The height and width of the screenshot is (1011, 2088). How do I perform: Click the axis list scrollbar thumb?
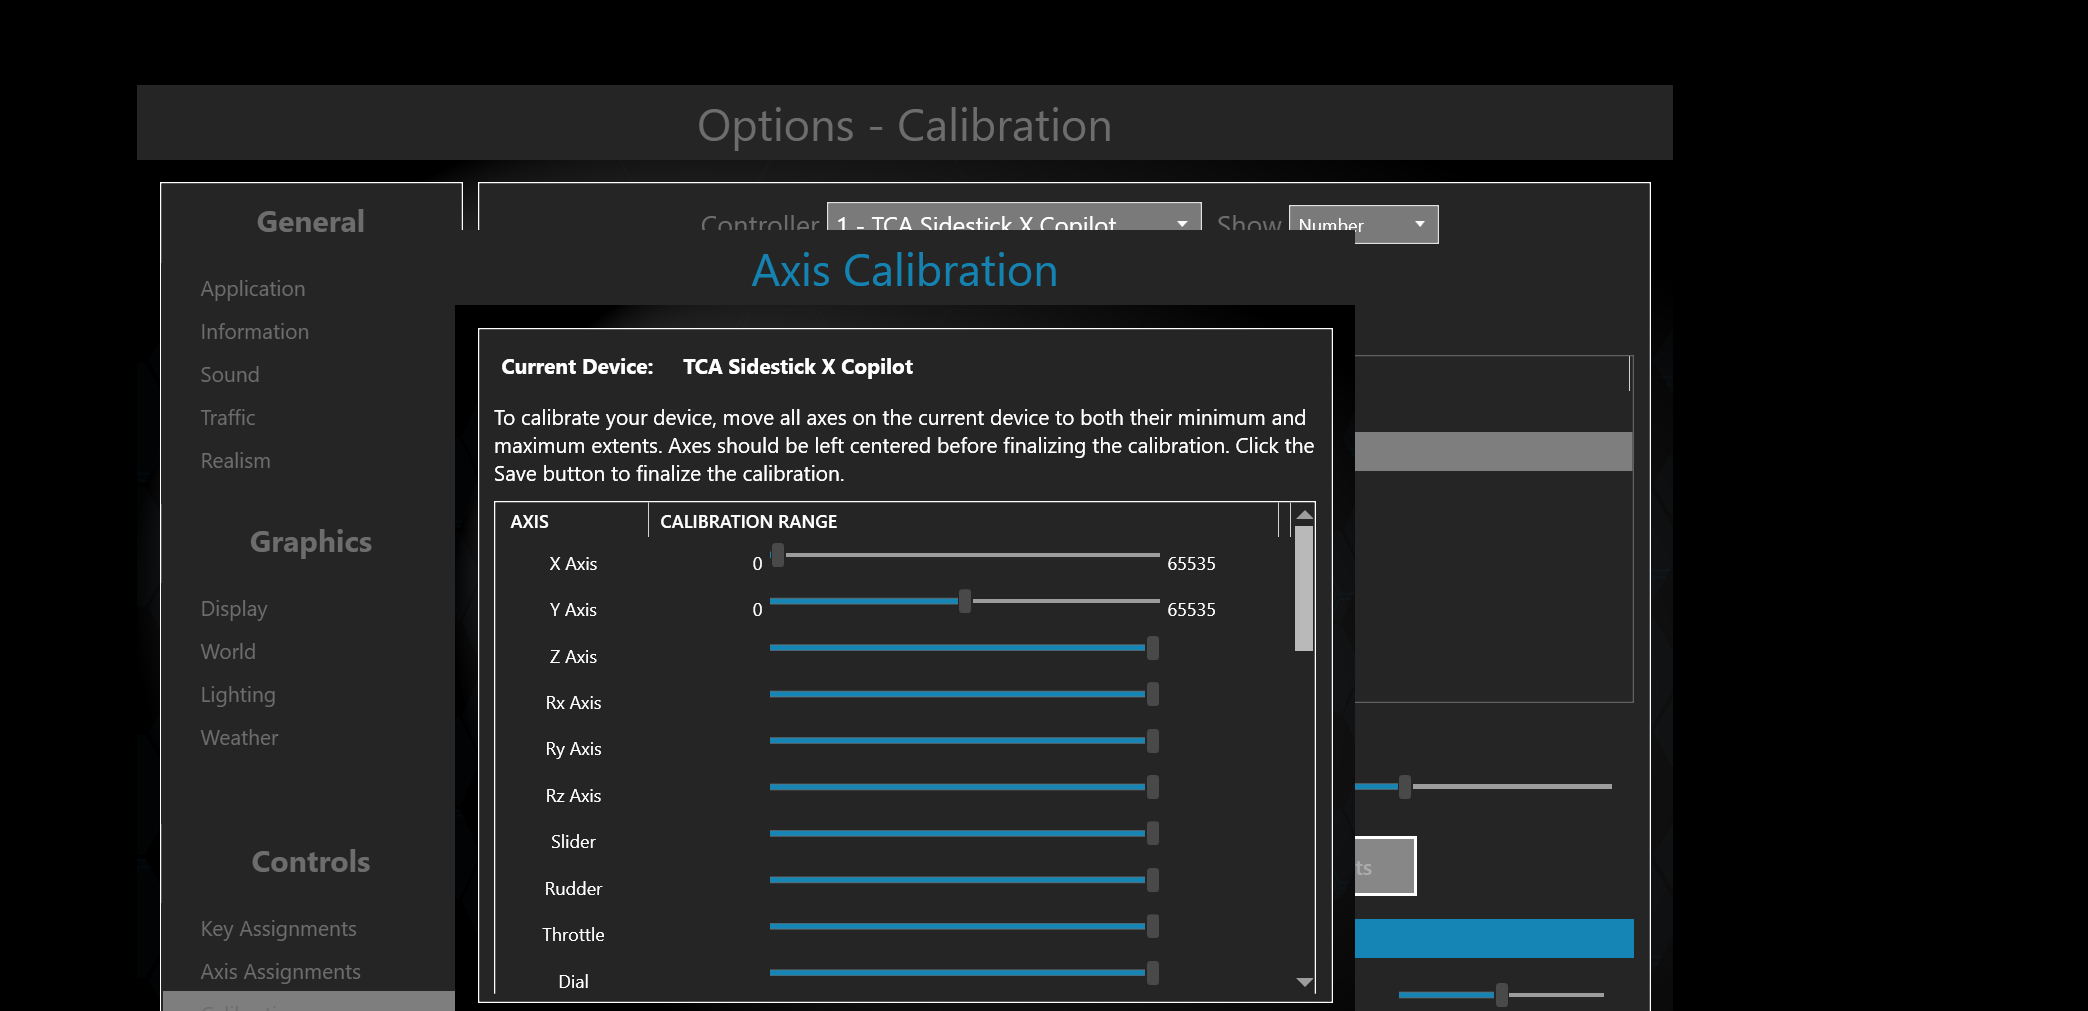coord(1304,589)
